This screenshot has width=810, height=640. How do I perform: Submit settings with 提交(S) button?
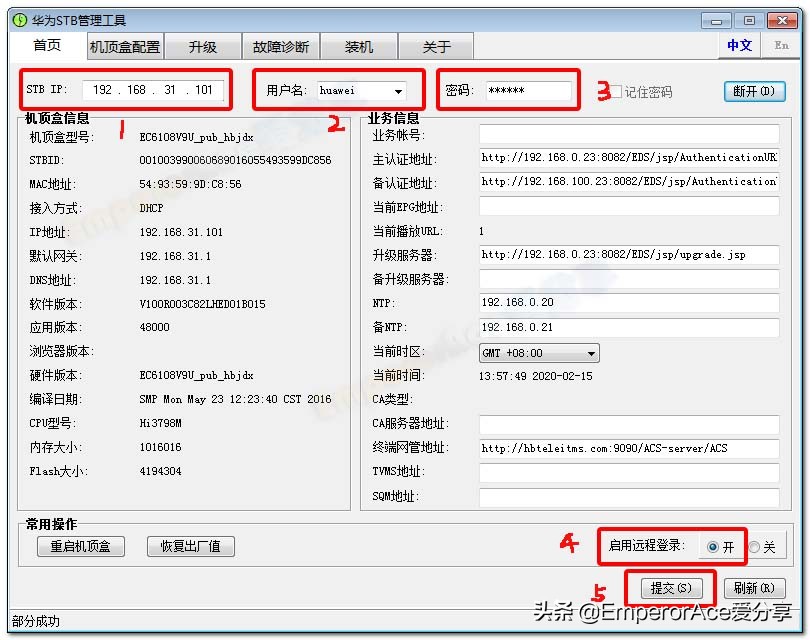click(x=671, y=588)
